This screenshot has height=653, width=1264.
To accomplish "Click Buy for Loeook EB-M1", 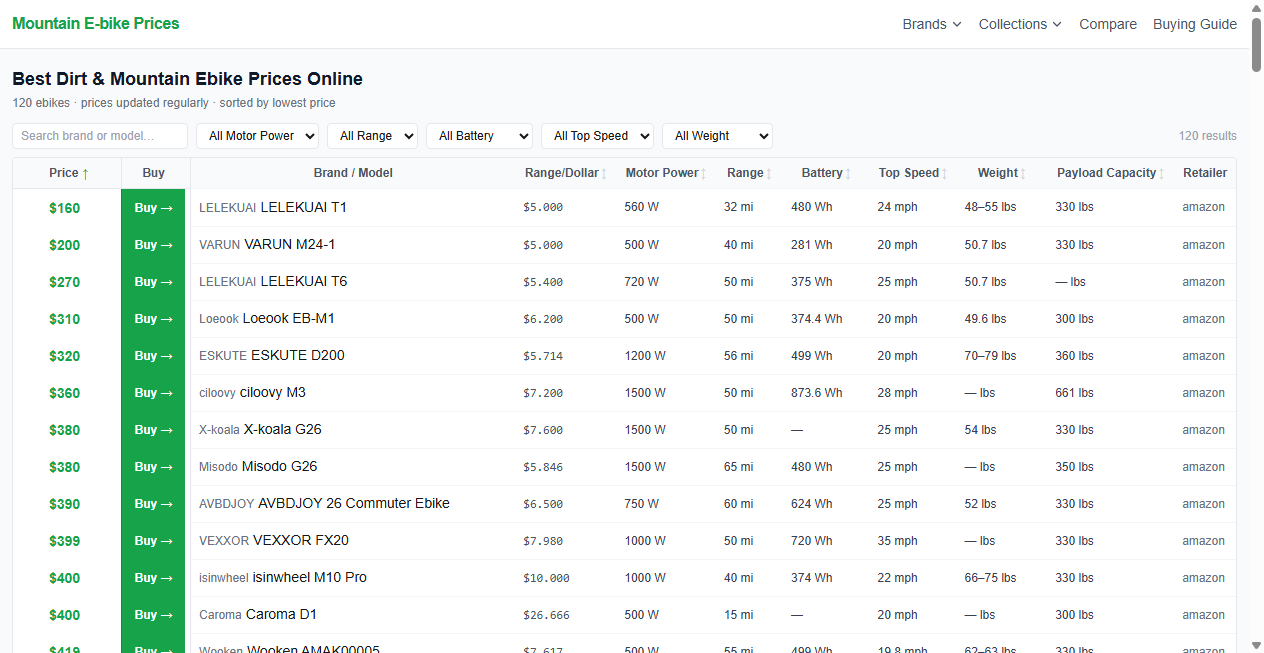I will pos(153,319).
